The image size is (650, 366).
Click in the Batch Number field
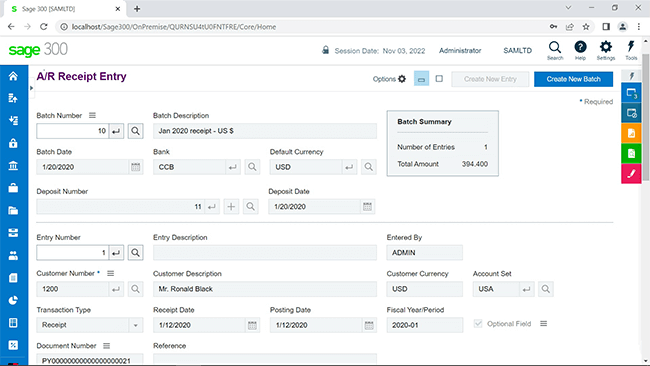(x=73, y=131)
